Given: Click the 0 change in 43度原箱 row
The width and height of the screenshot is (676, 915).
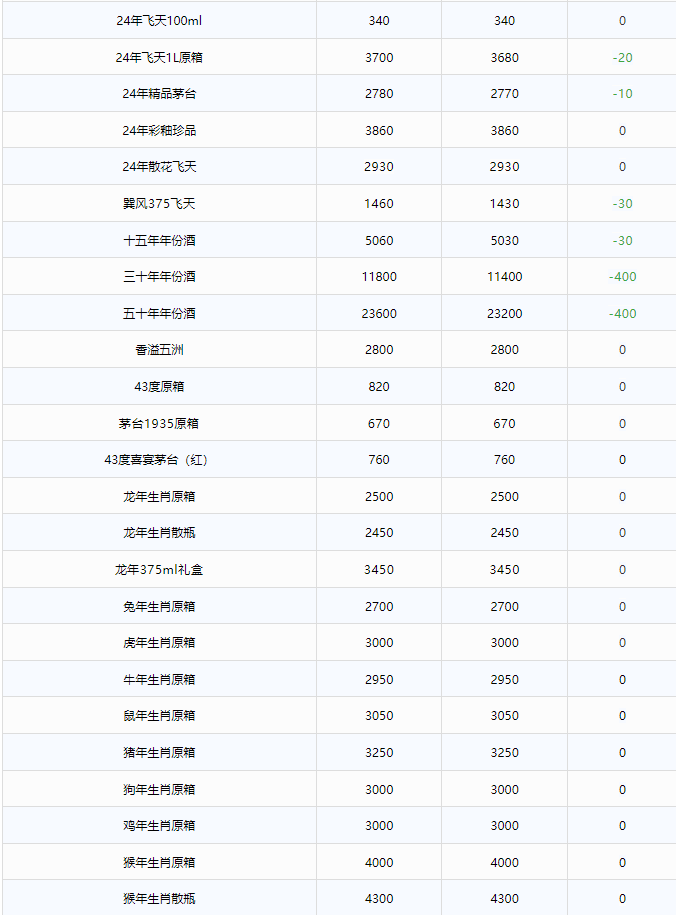Looking at the screenshot, I should 622,386.
